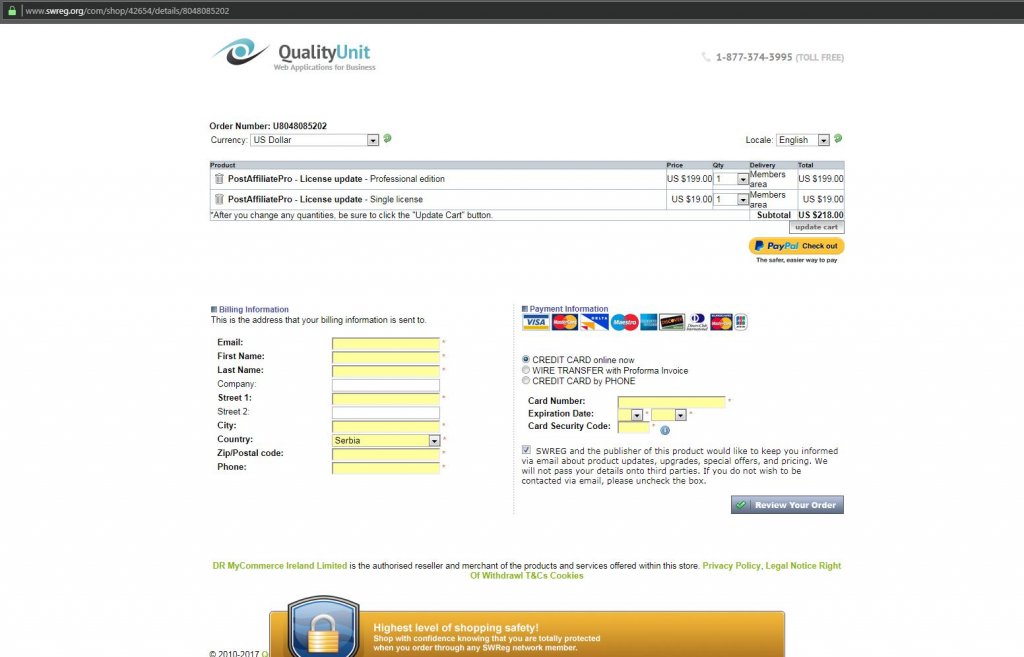Click the first MasterCard logo
The height and width of the screenshot is (657, 1024).
[x=565, y=322]
